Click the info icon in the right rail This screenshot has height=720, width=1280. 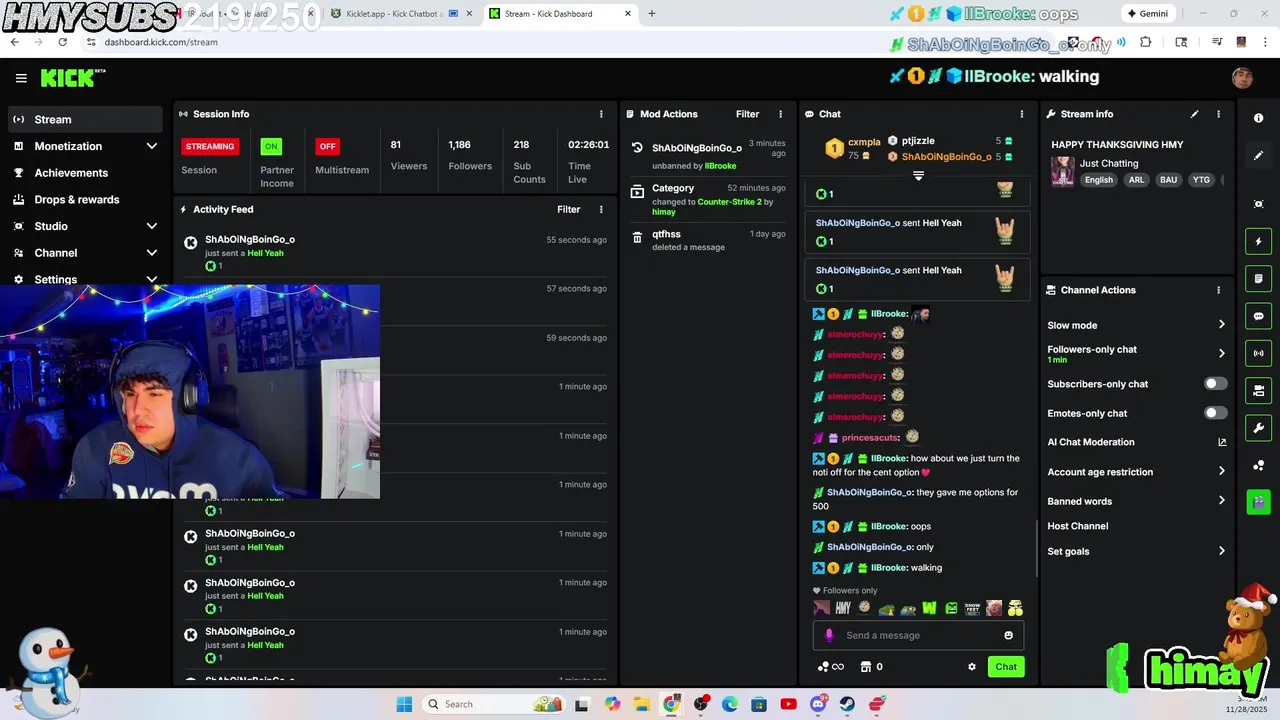1259,118
